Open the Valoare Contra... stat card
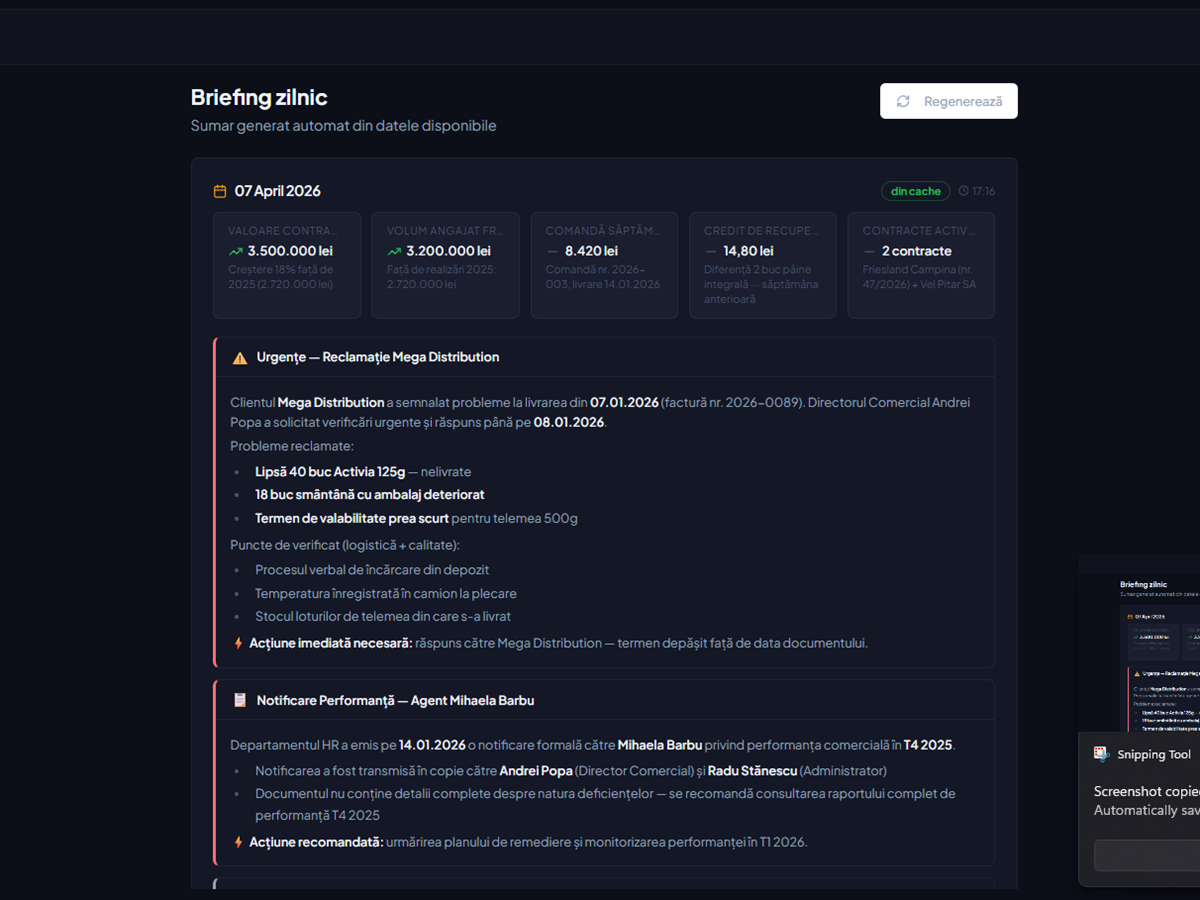 287,265
